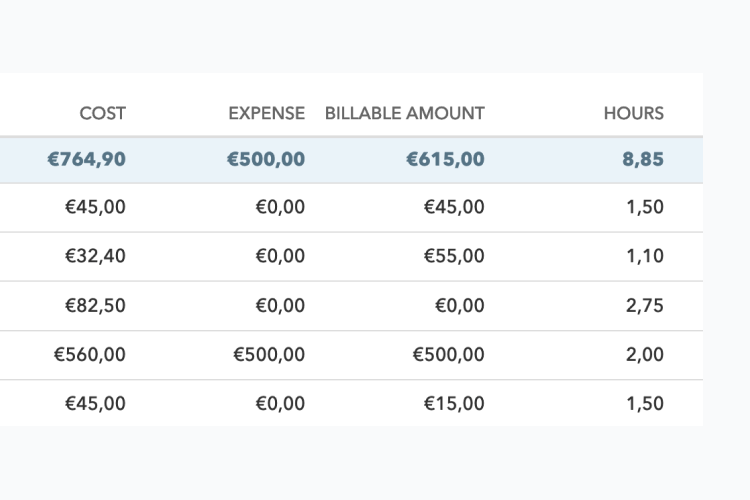Select the total cost €764,90 cell
This screenshot has width=750, height=500.
[x=87, y=159]
